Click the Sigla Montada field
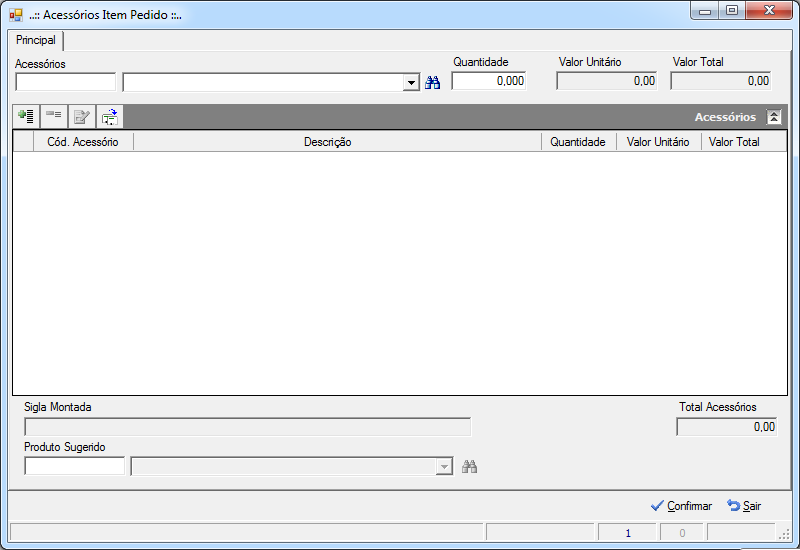The height and width of the screenshot is (550, 800). click(x=248, y=427)
